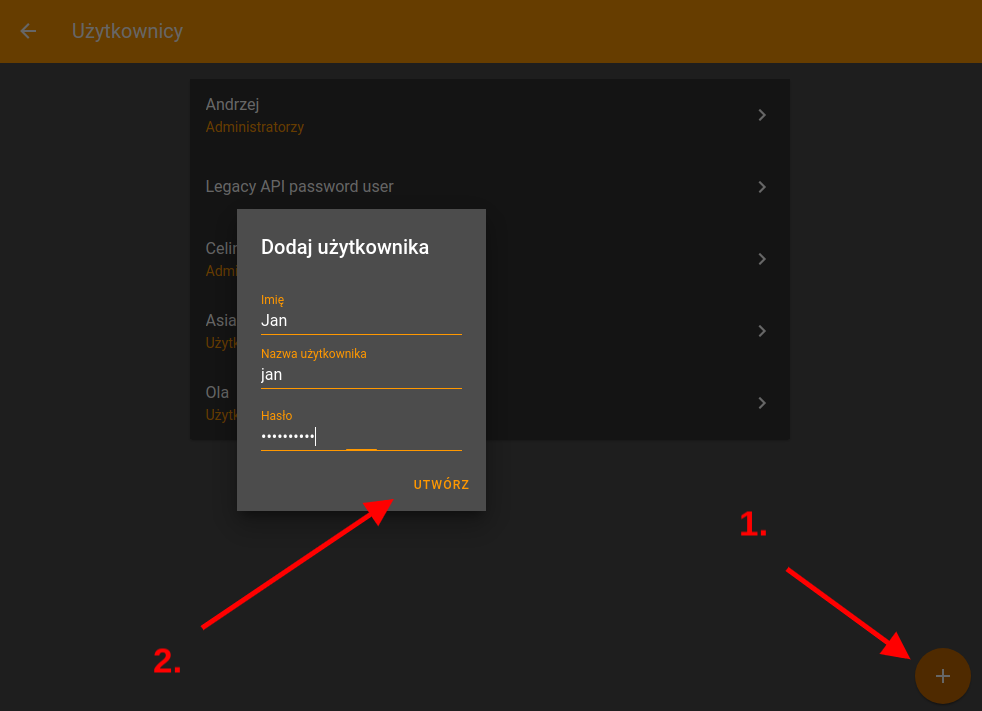Screen dimensions: 982x711
Task: Select Legacy API password user entry
Action: point(299,187)
